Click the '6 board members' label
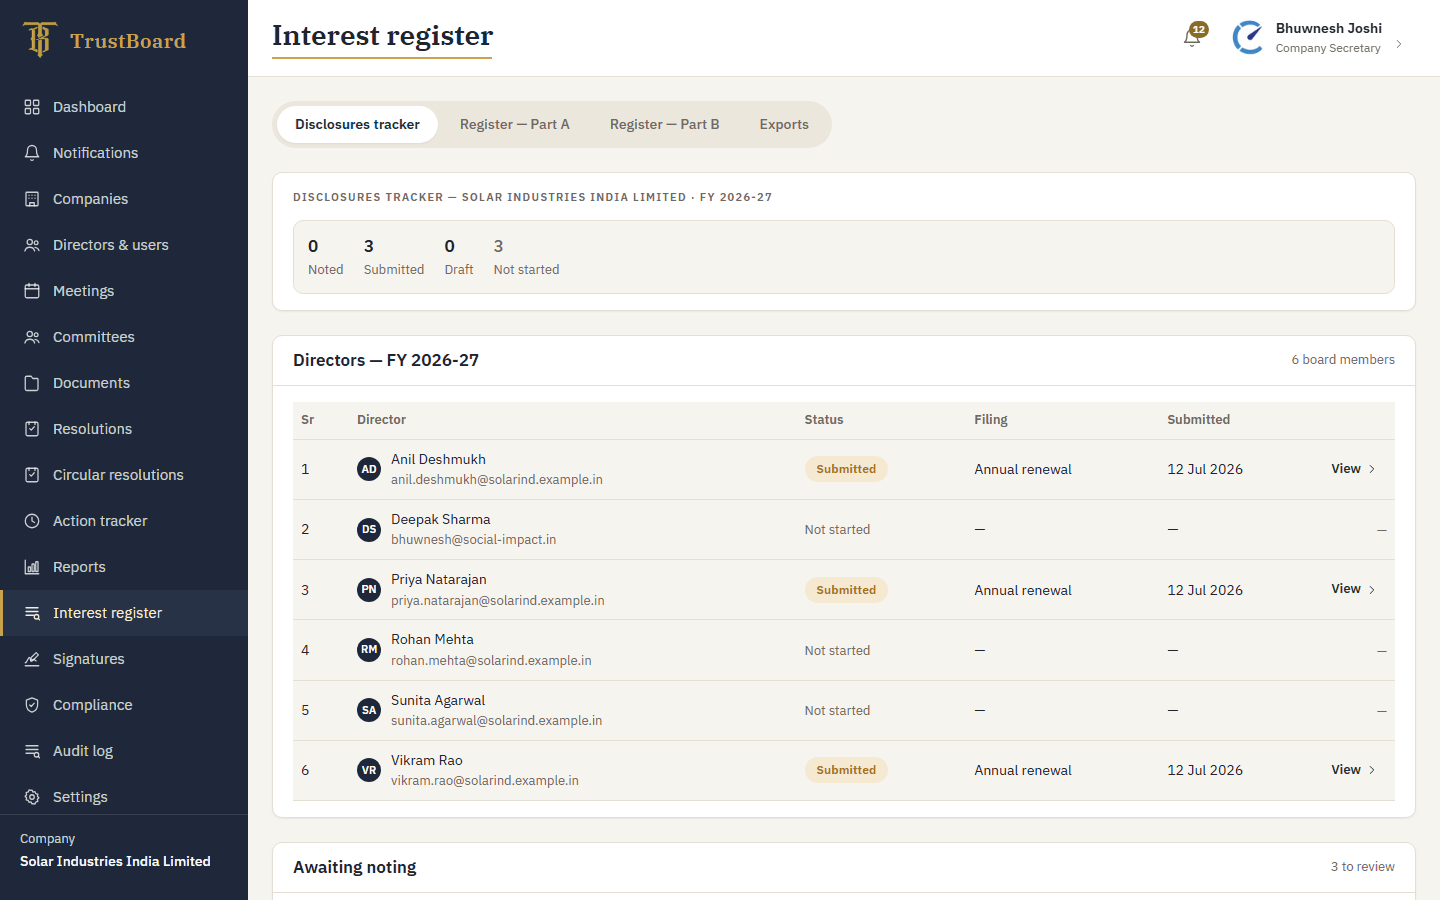This screenshot has width=1440, height=900. (1343, 360)
